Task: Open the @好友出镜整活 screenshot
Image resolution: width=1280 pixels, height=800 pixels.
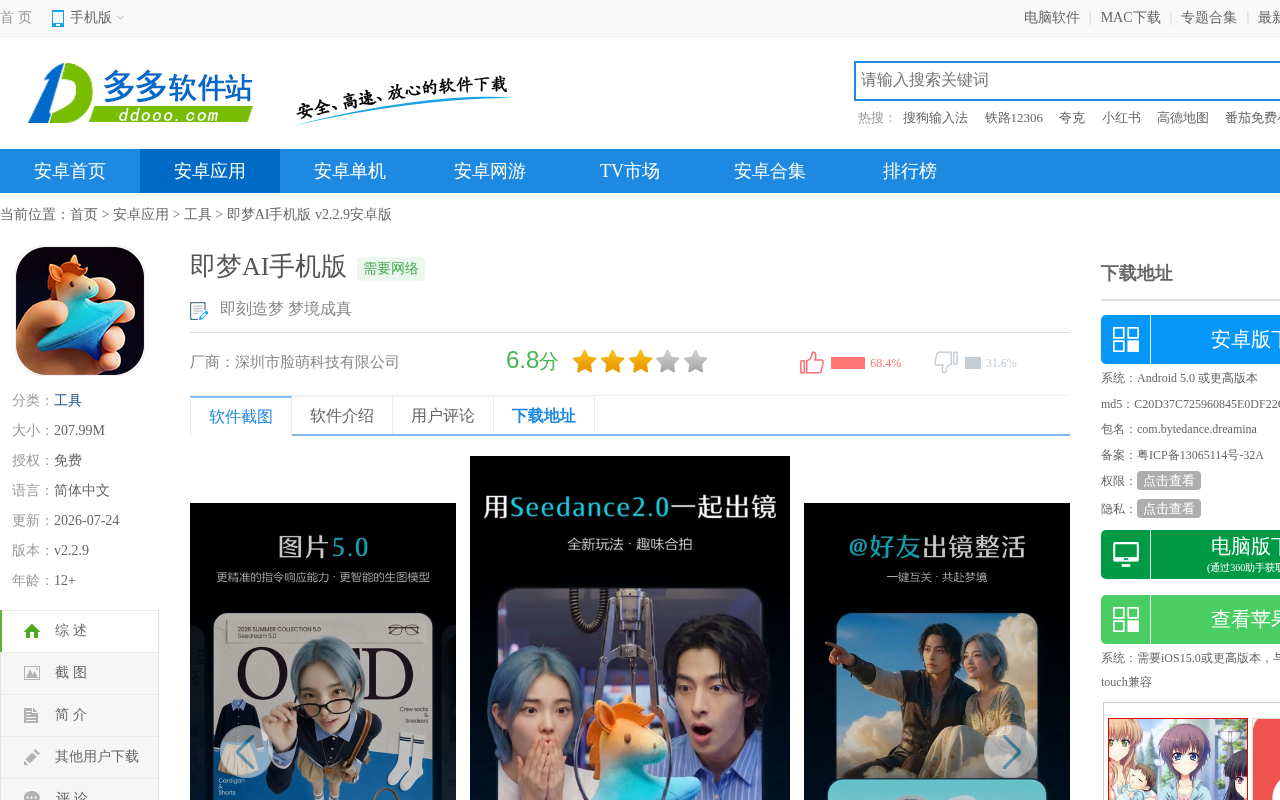Action: (937, 651)
